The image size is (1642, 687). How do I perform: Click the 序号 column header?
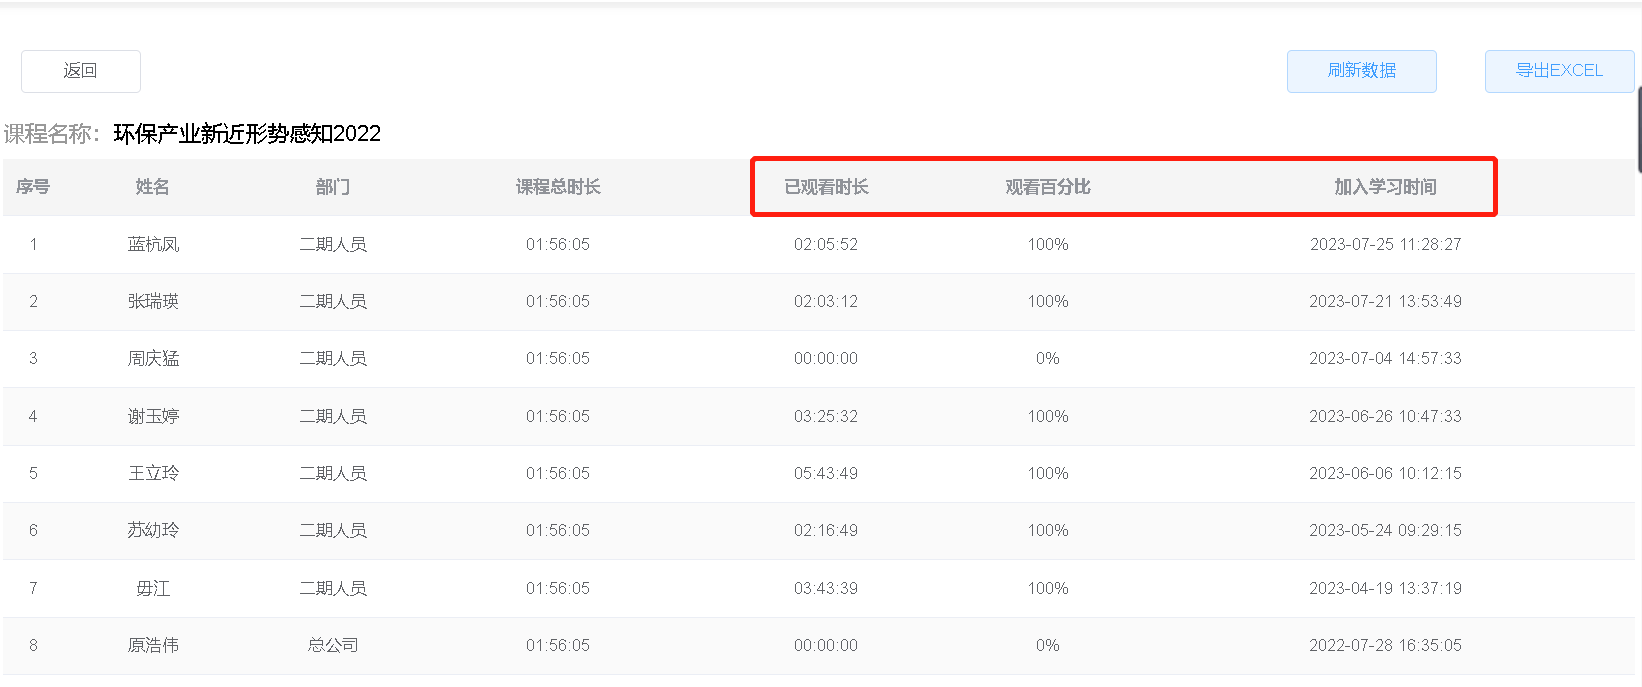coord(33,187)
